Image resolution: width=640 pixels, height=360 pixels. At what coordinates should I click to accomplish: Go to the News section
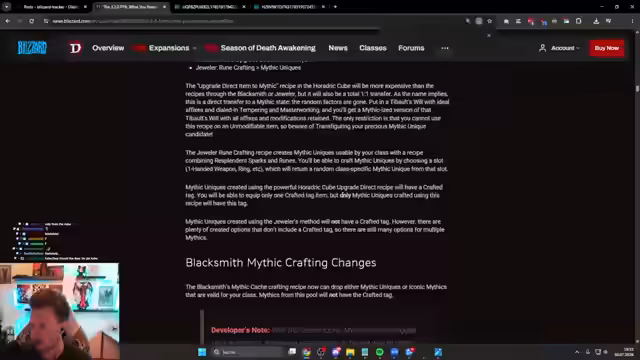(x=338, y=48)
